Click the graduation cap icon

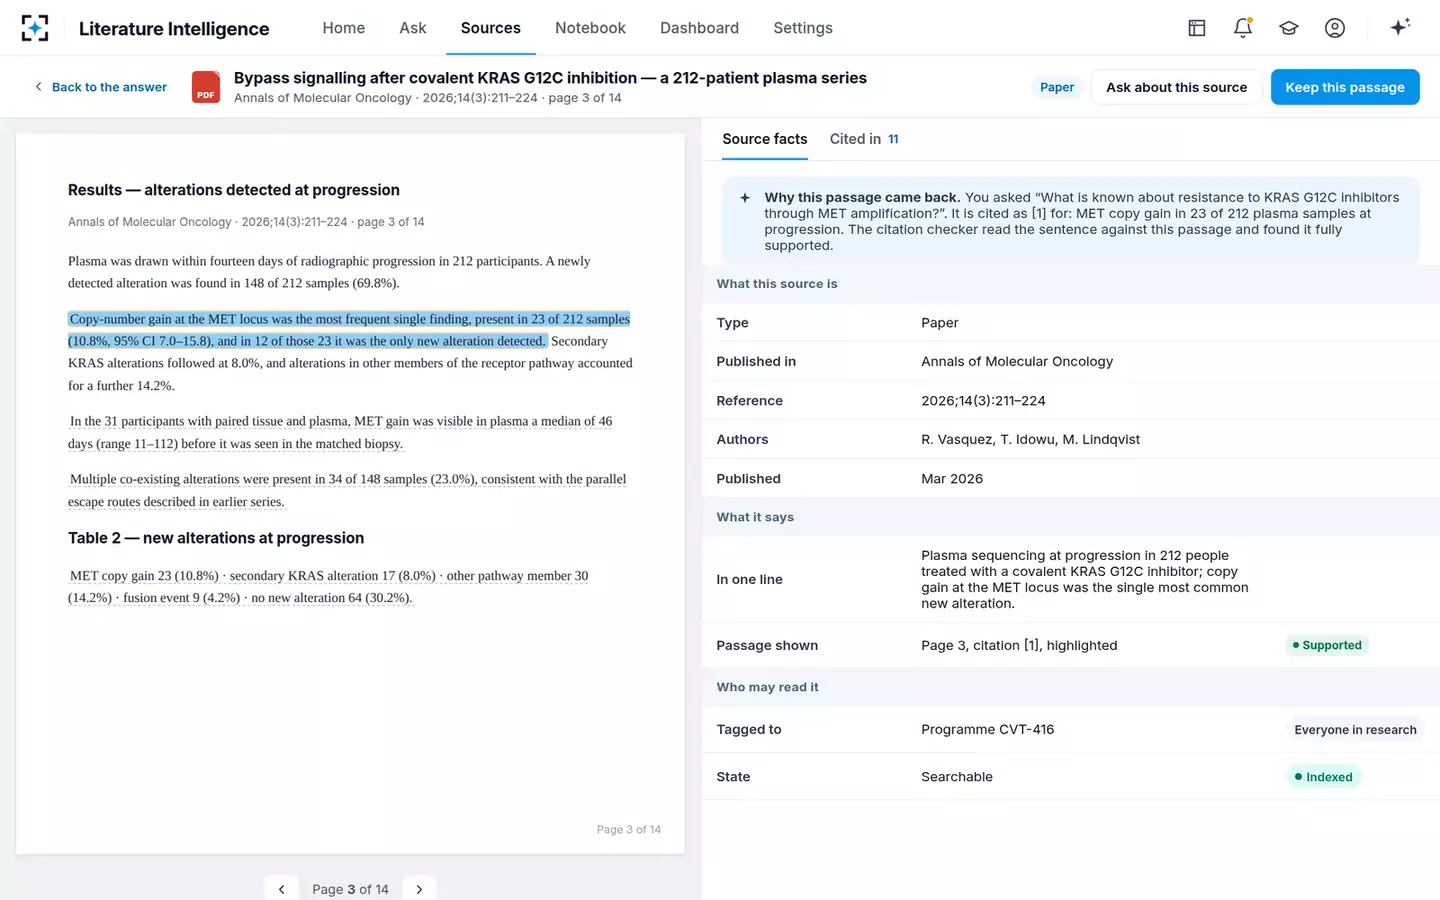click(1288, 28)
